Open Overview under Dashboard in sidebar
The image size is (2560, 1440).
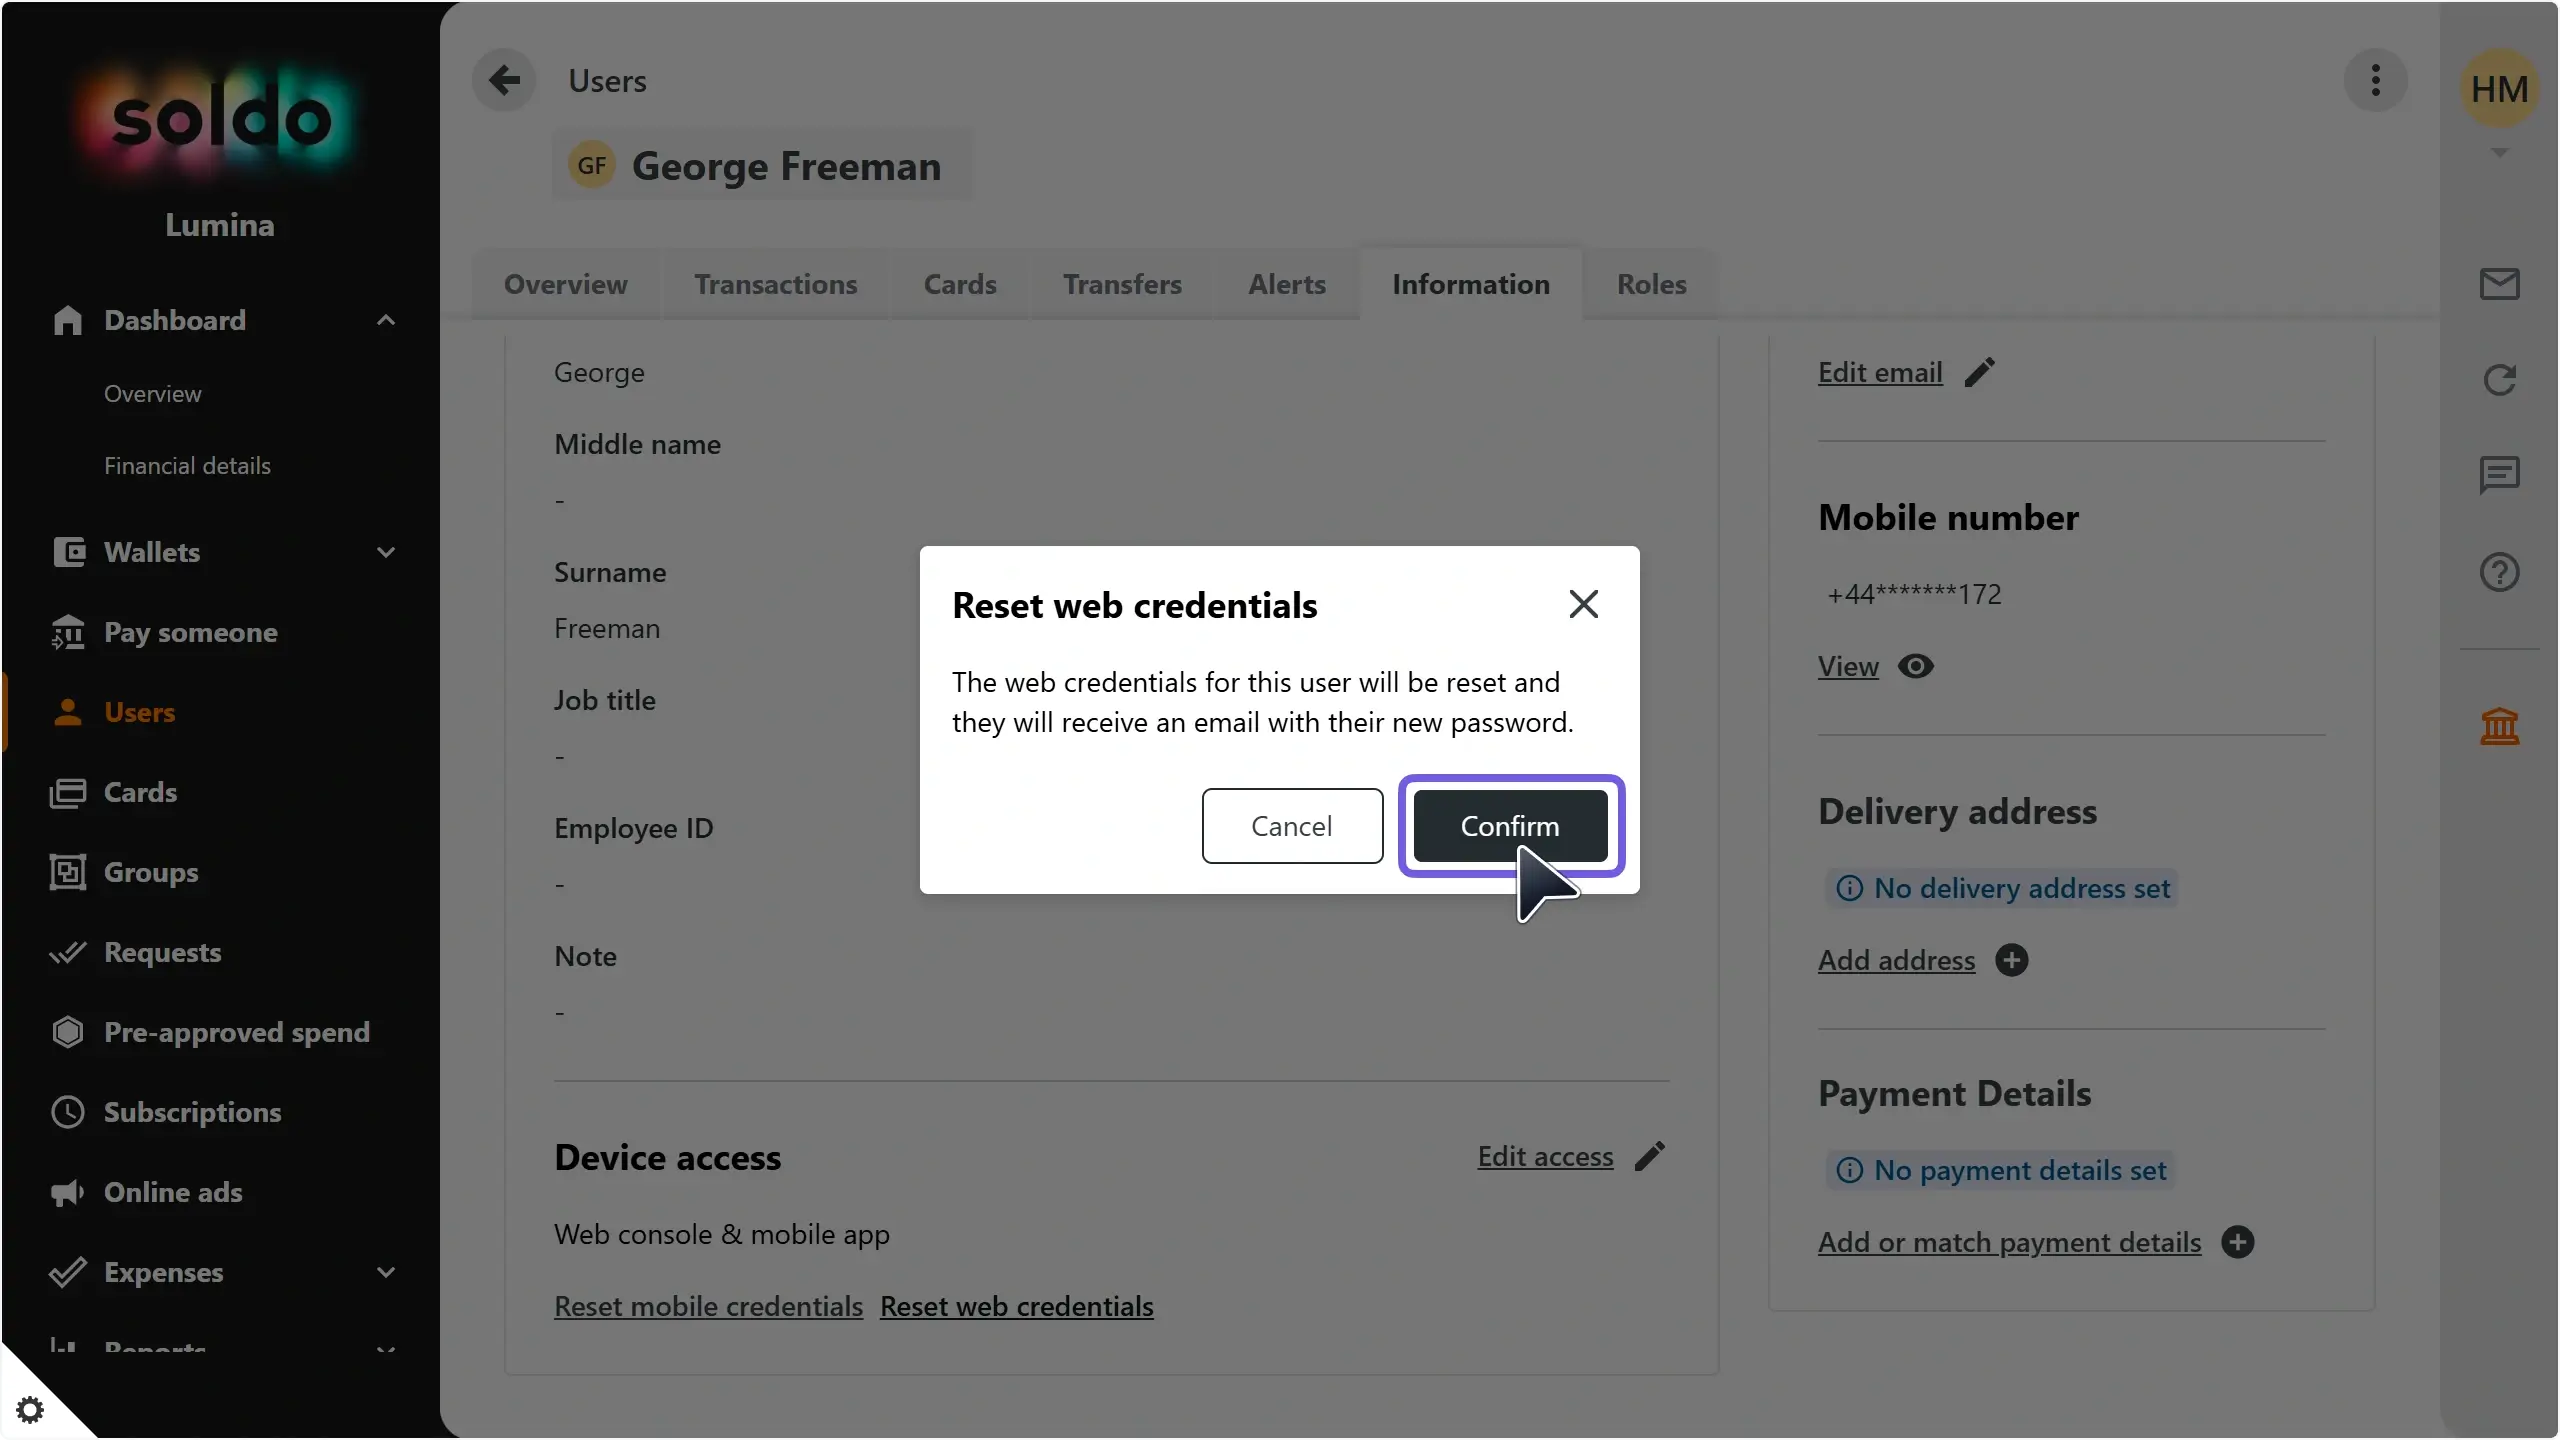click(x=153, y=393)
